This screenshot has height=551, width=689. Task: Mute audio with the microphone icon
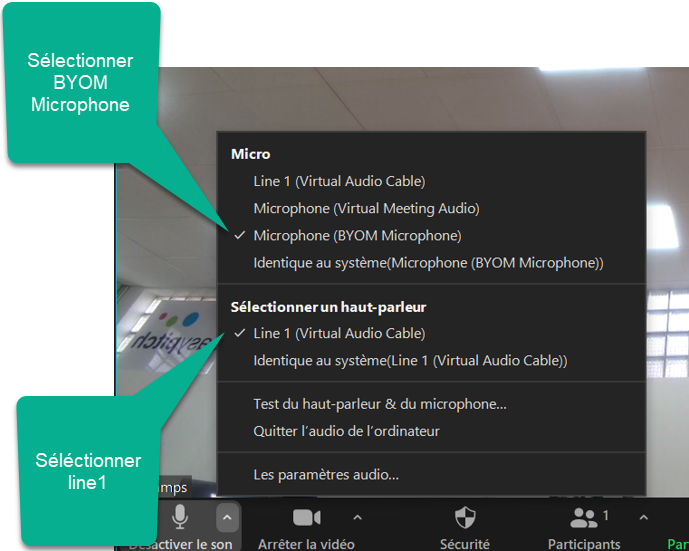click(x=180, y=517)
